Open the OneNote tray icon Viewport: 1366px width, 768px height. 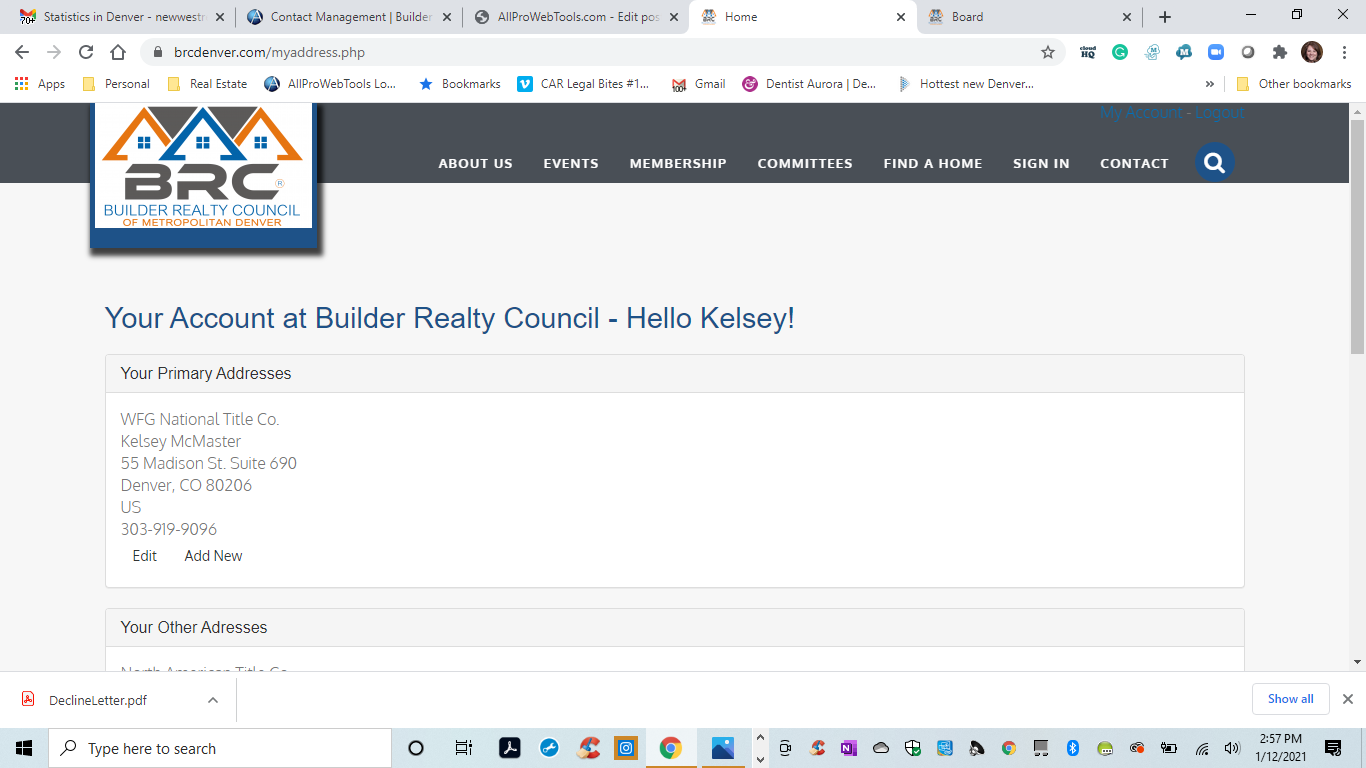tap(849, 748)
